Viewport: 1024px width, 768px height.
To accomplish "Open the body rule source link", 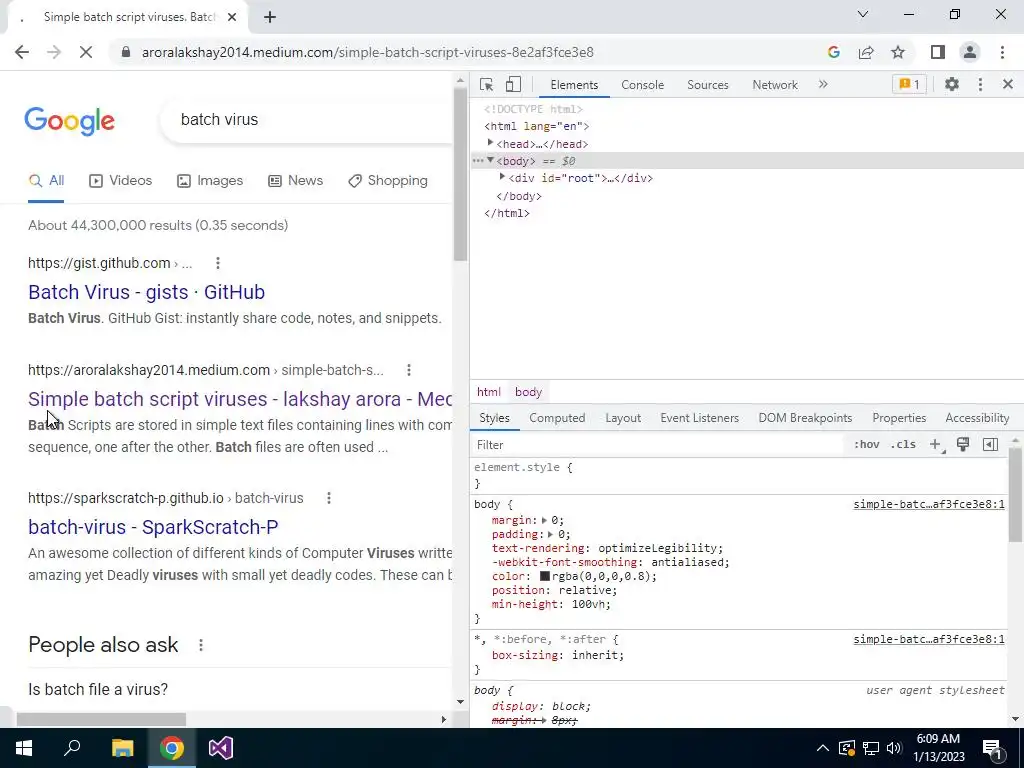I will [x=929, y=504].
